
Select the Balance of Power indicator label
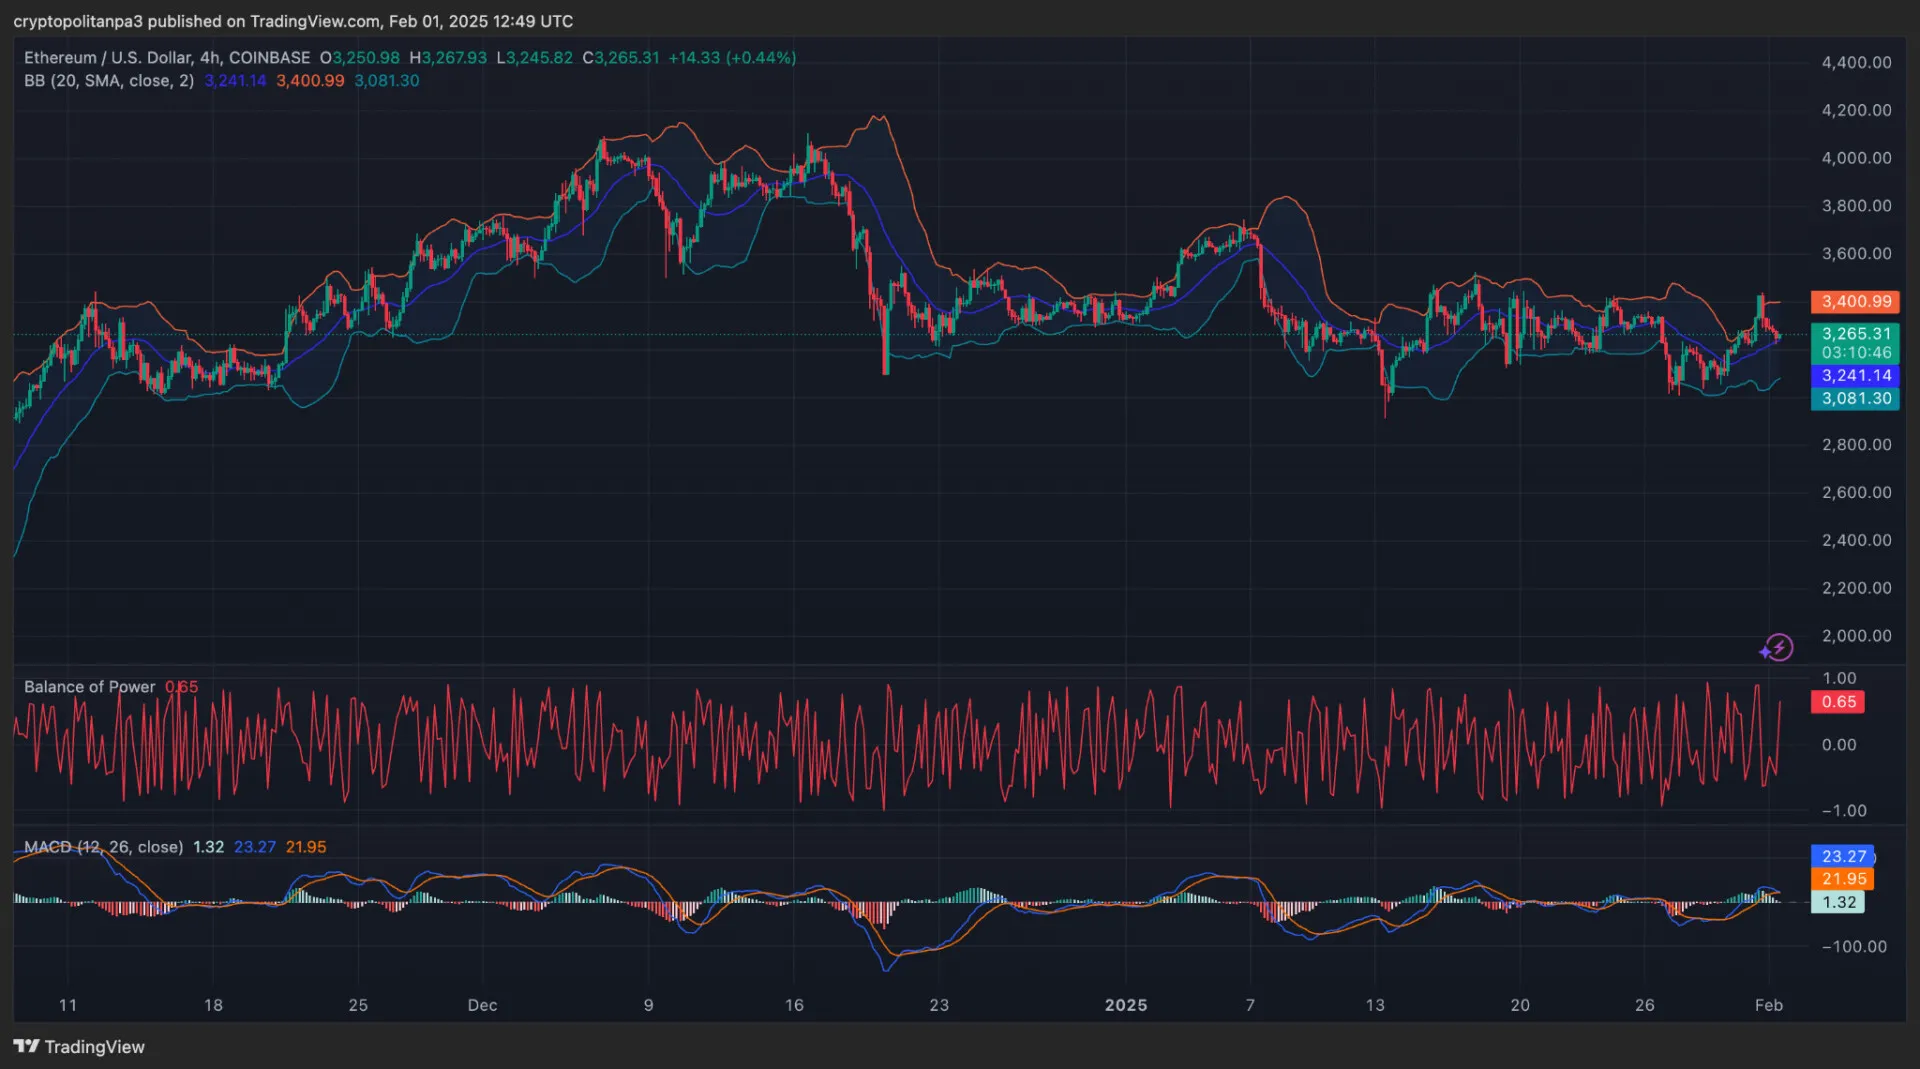[89, 687]
